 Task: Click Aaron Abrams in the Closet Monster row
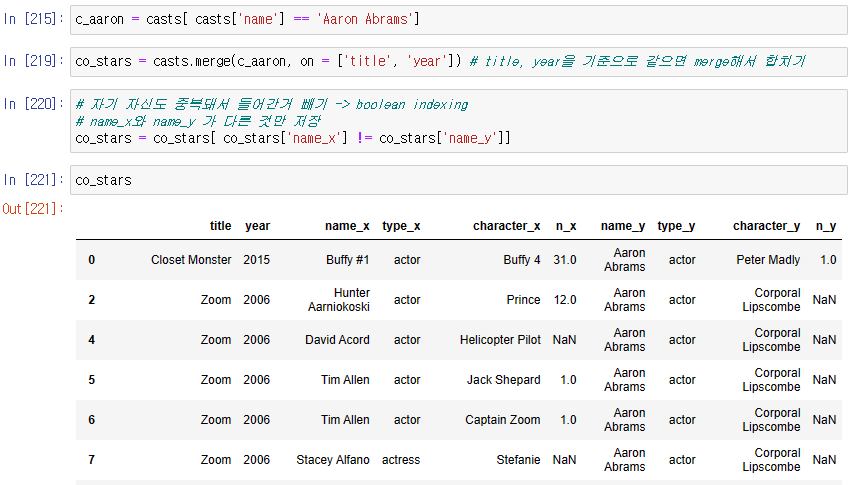pos(625,260)
